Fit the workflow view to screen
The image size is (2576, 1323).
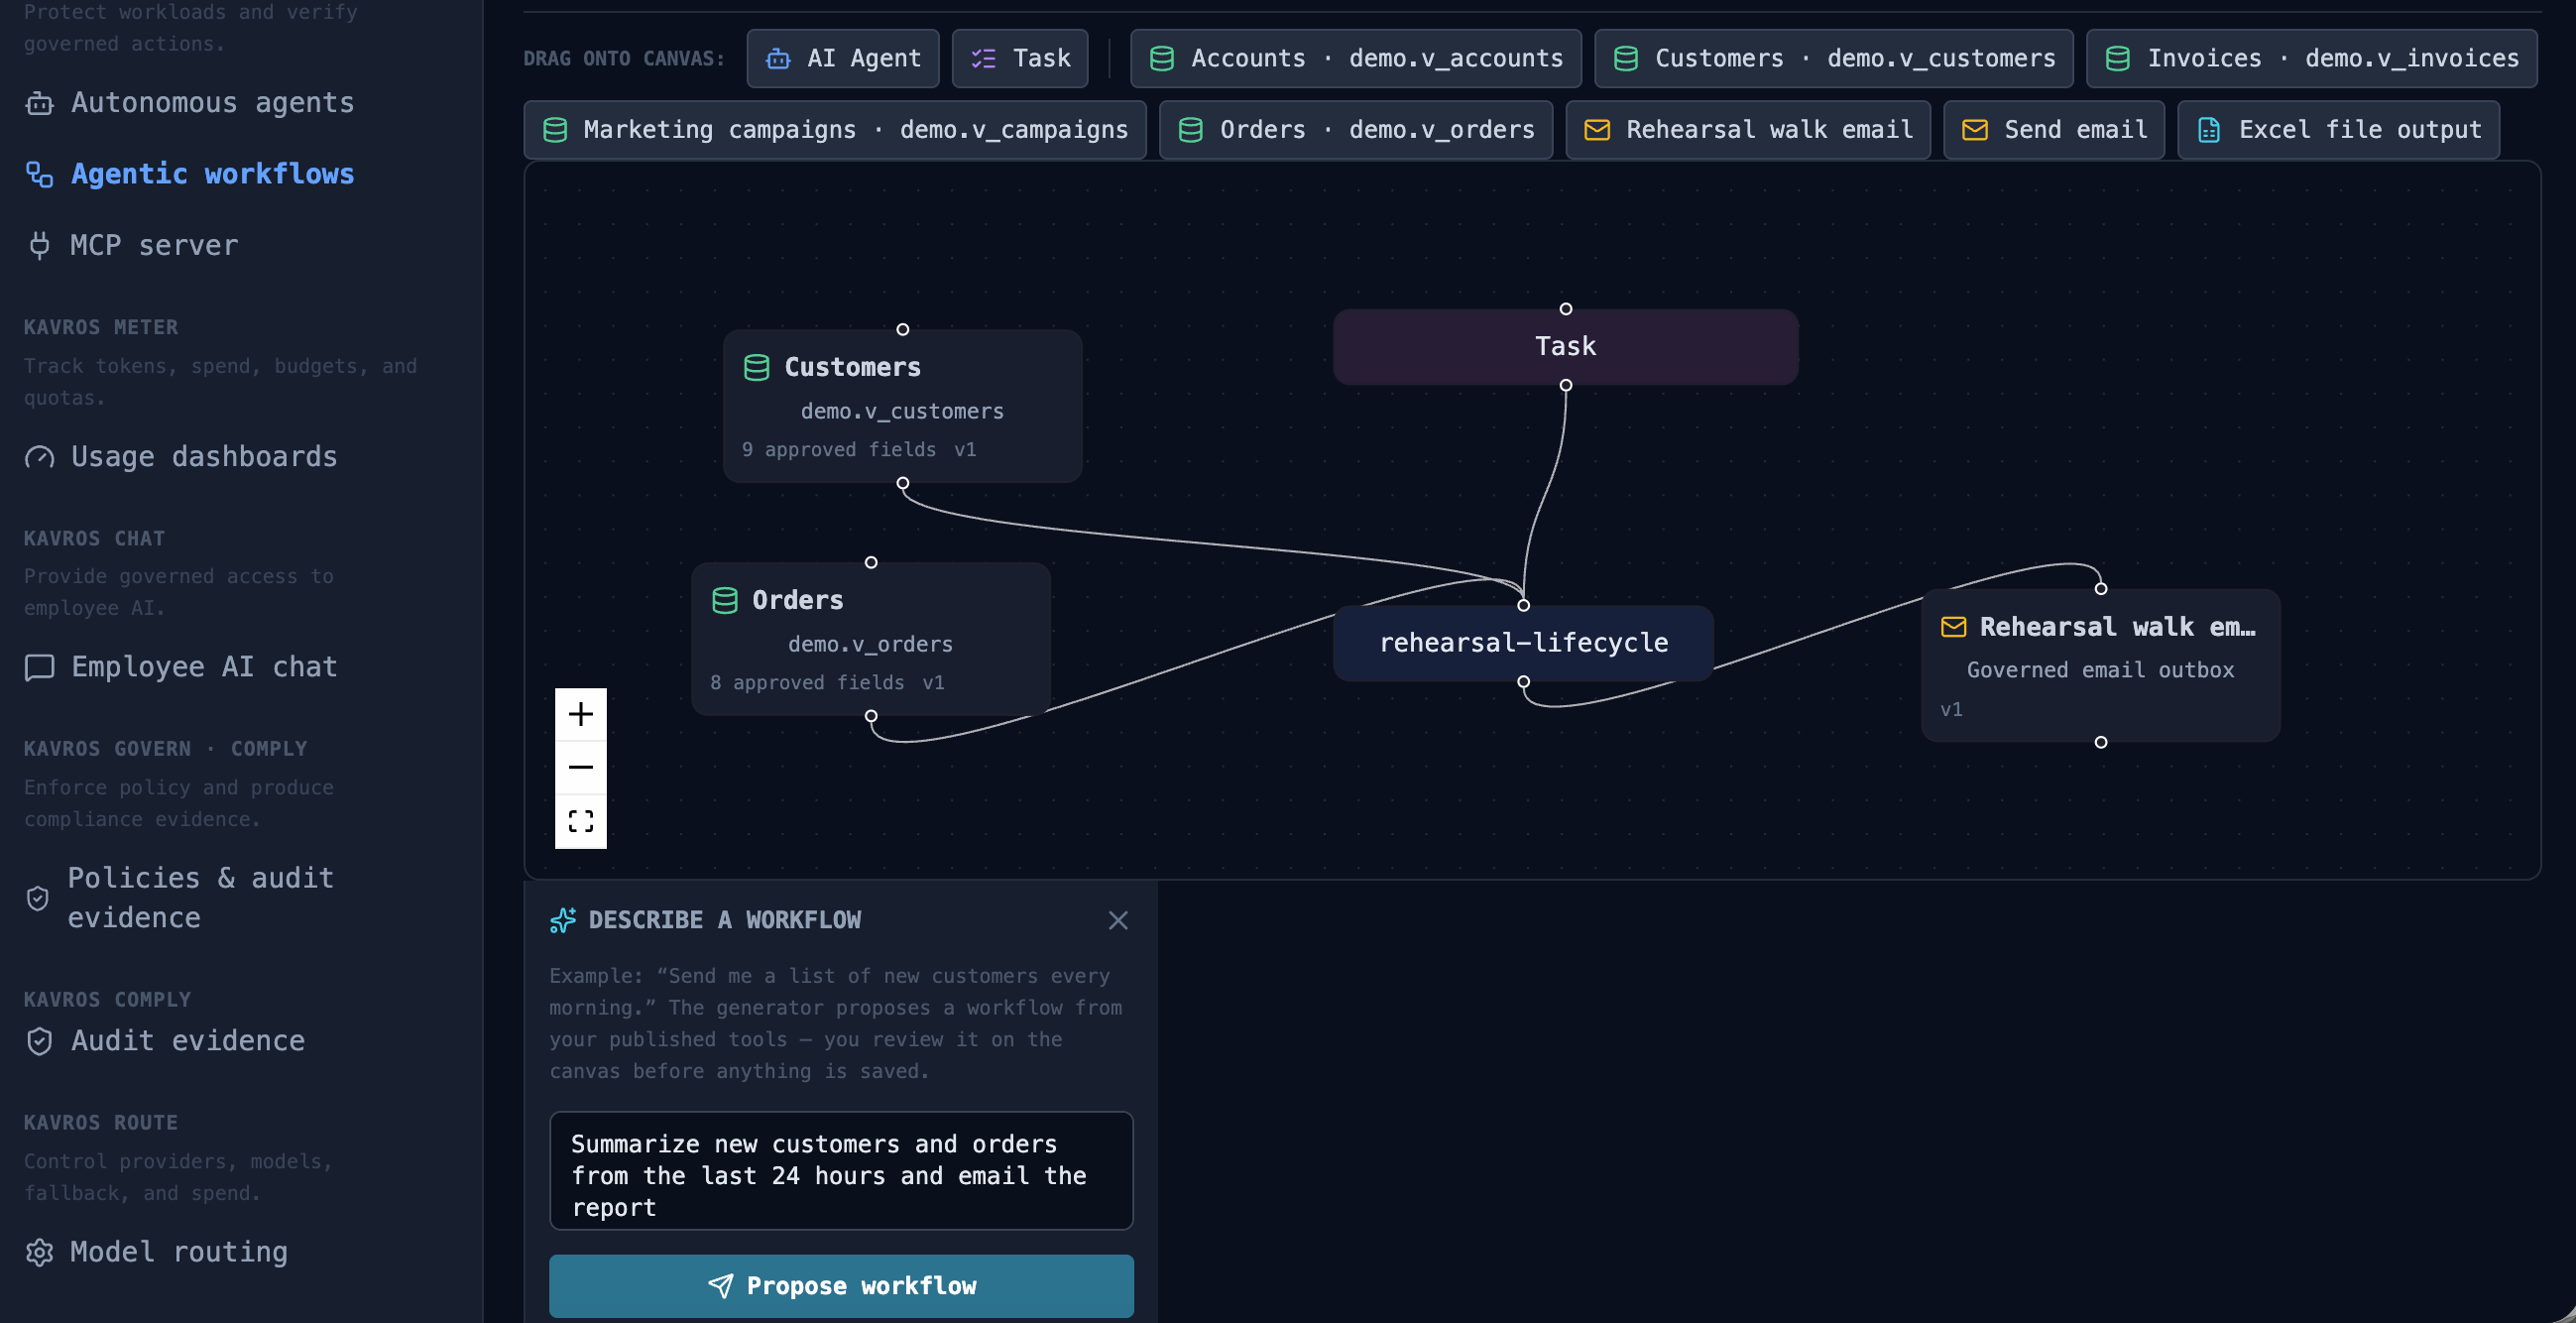click(581, 821)
